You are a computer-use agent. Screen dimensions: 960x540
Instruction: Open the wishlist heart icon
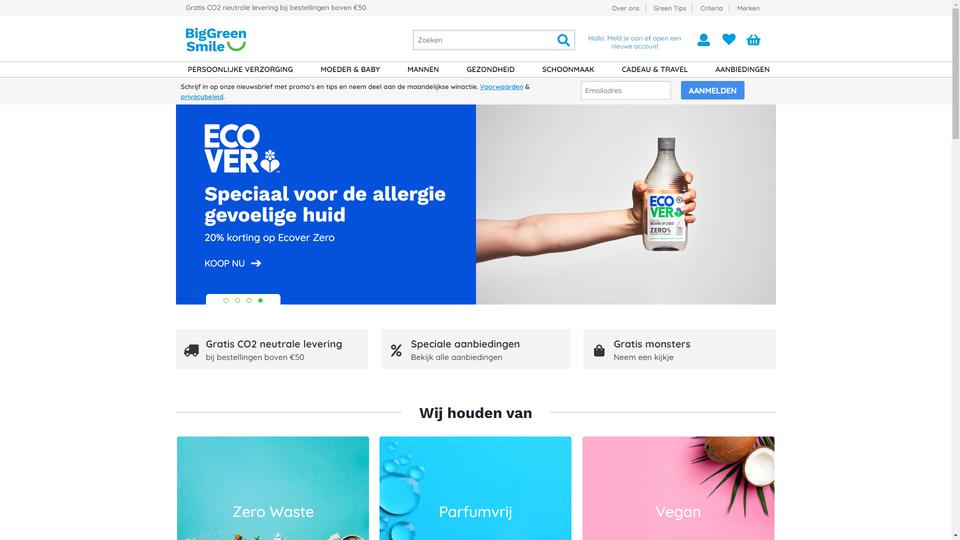pyautogui.click(x=729, y=39)
